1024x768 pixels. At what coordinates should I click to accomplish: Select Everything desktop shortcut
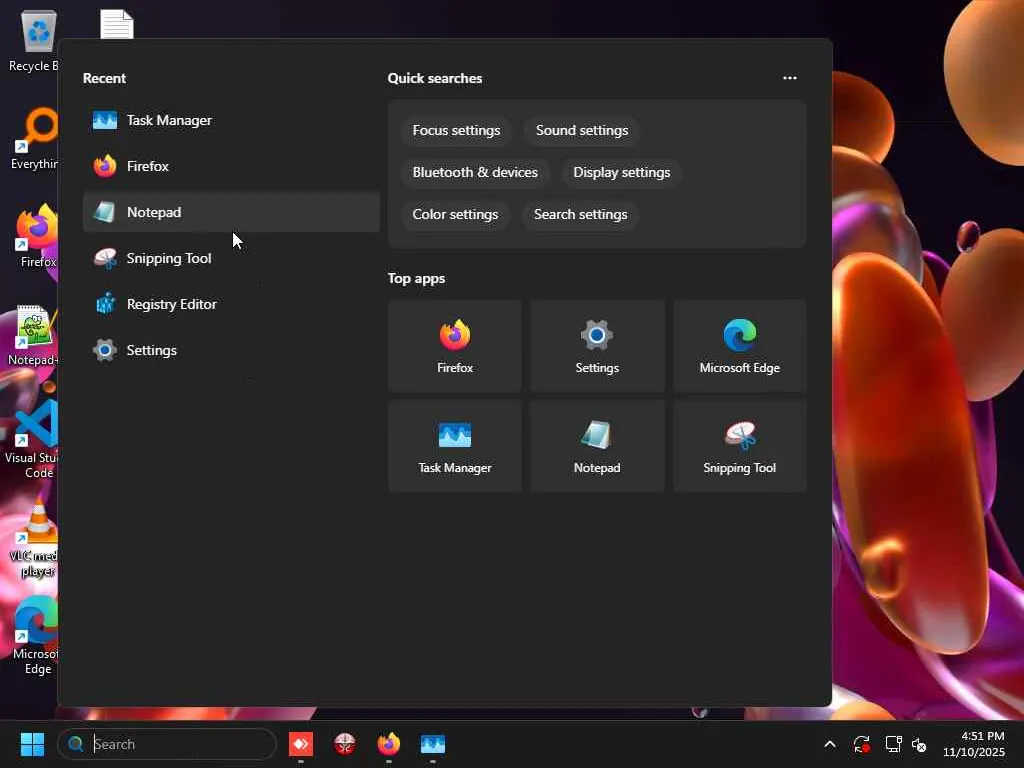pyautogui.click(x=35, y=138)
